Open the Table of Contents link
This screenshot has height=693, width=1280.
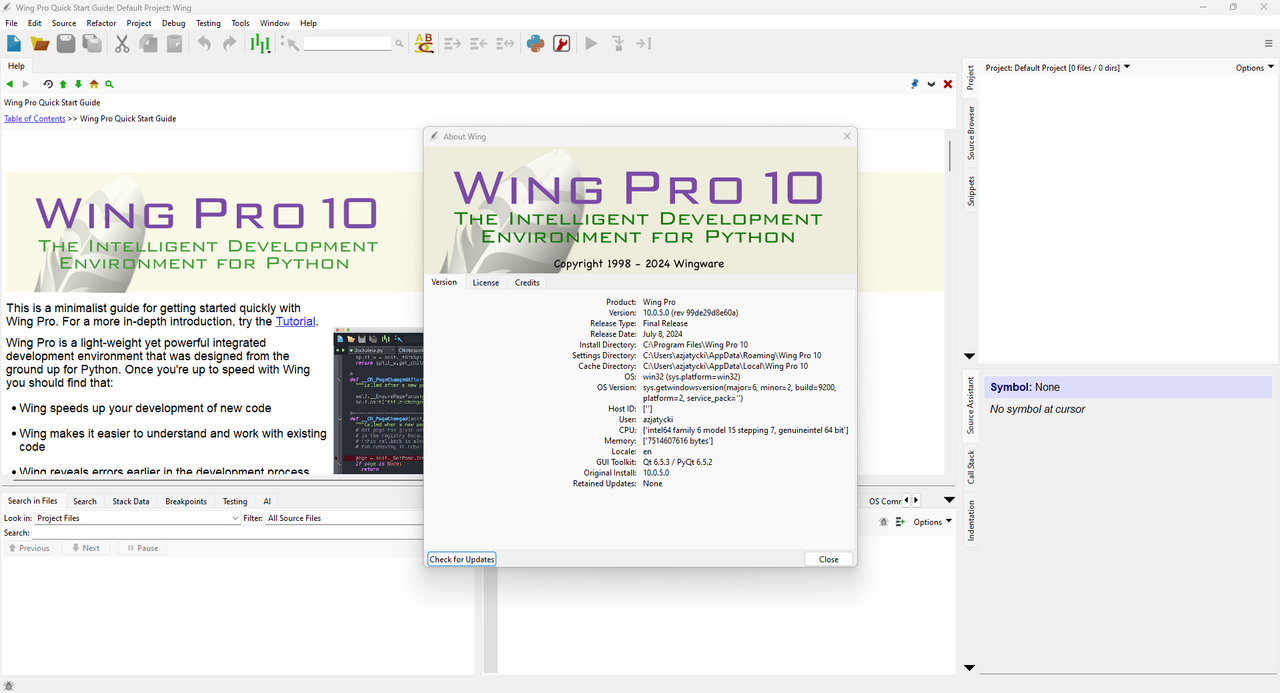coord(35,118)
